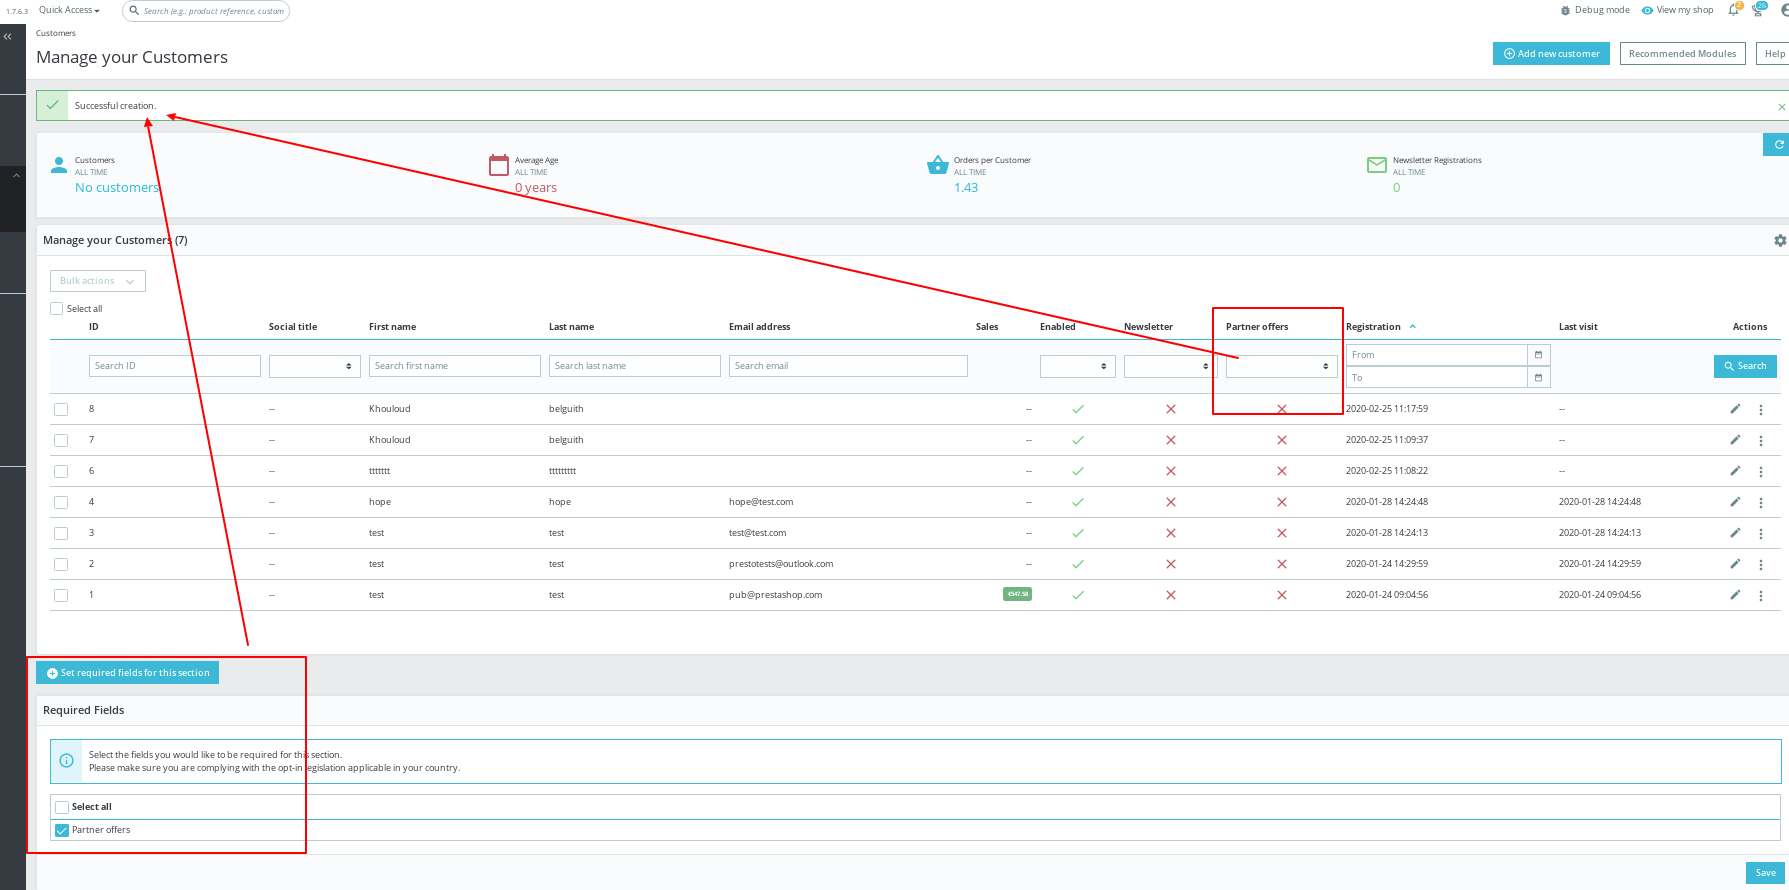The width and height of the screenshot is (1789, 890).
Task: Tick Select all in Required Fields
Action: 62,807
